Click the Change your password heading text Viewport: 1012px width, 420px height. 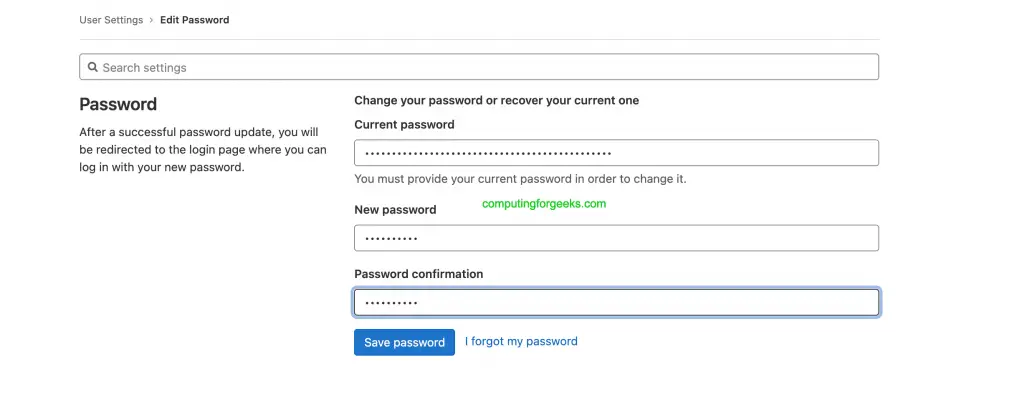(x=496, y=100)
